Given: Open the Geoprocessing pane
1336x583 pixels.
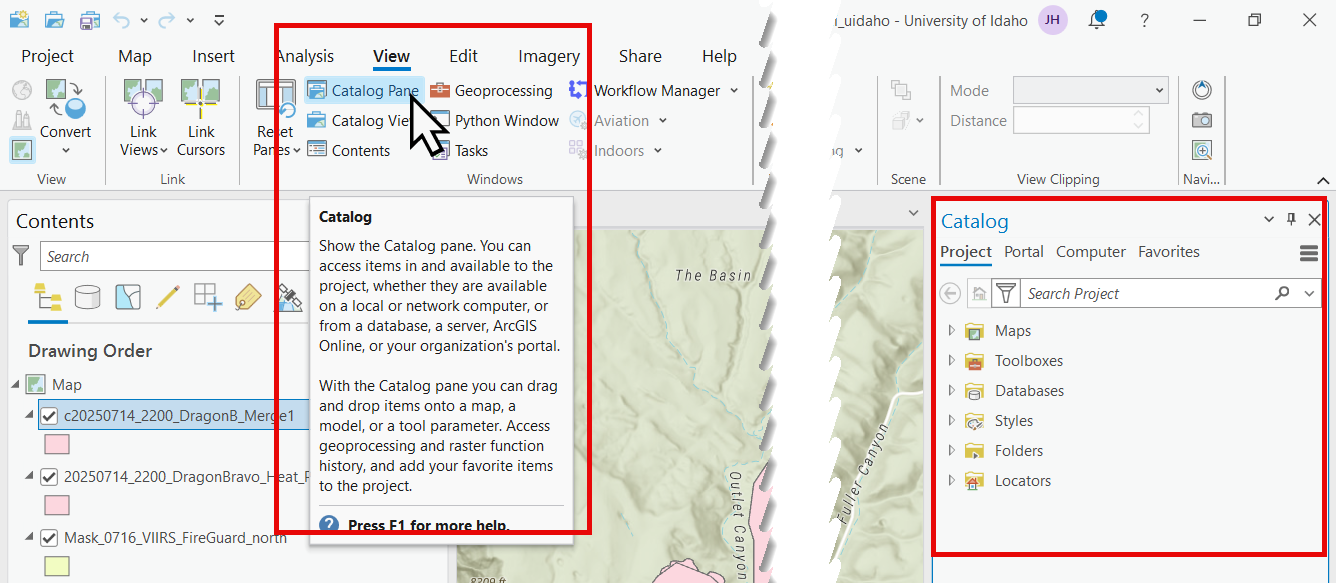Looking at the screenshot, I should 491,90.
